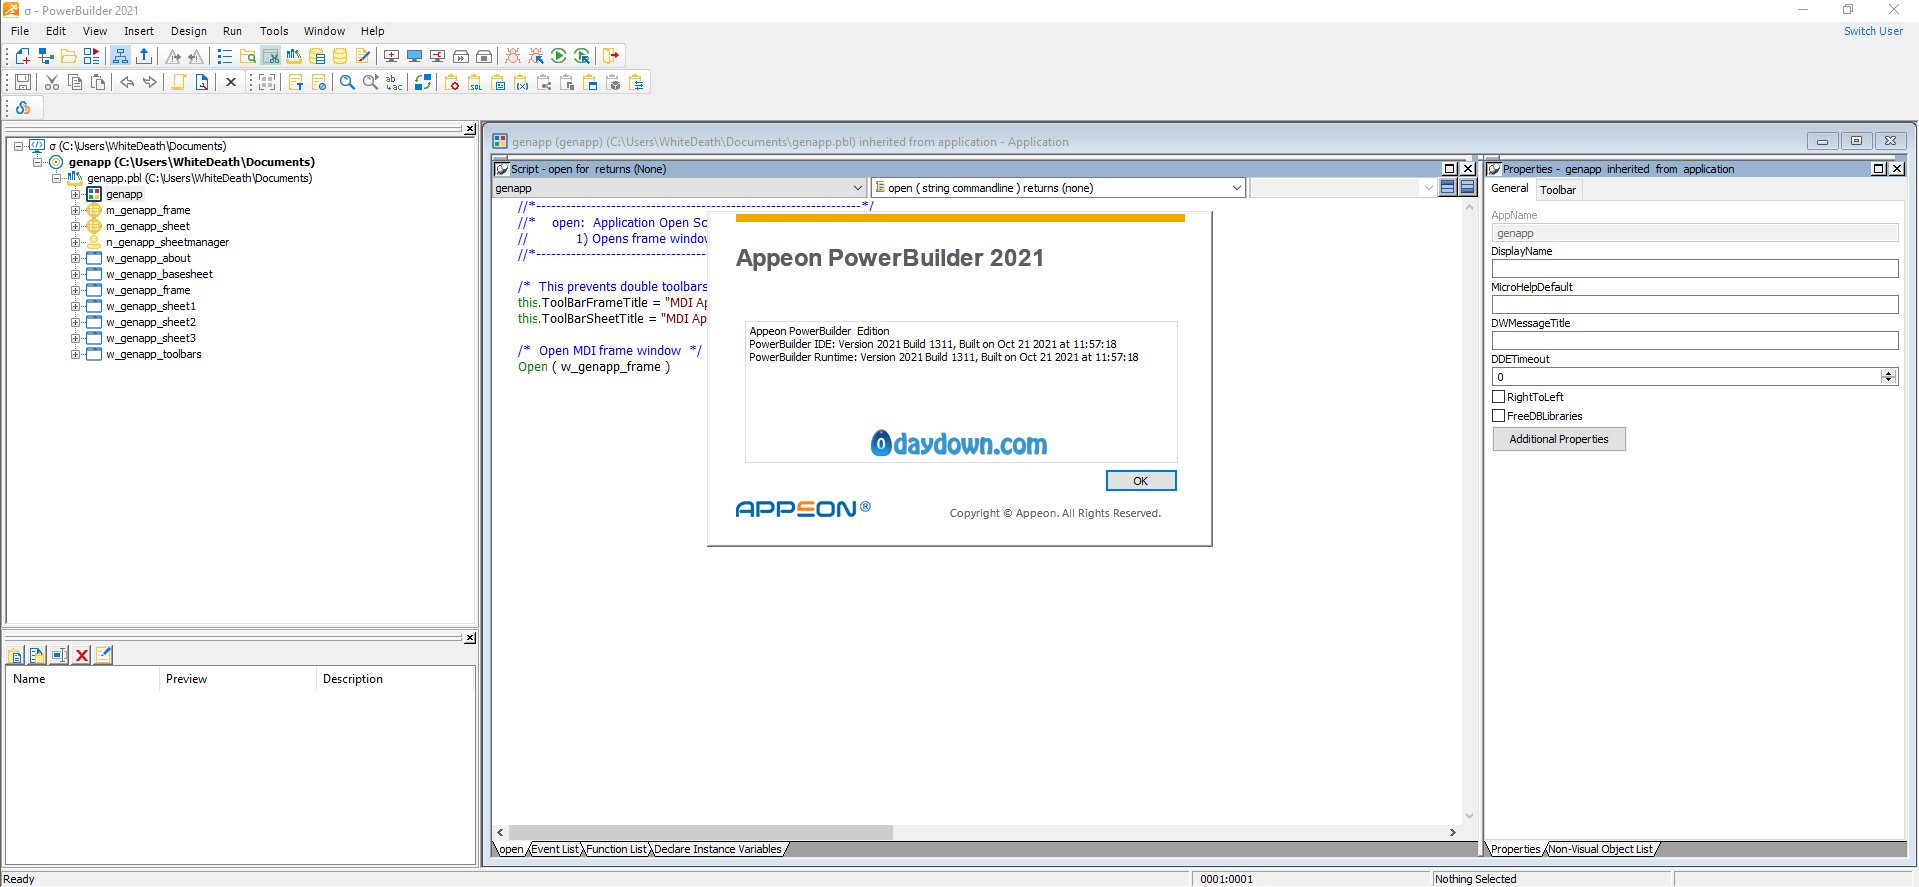This screenshot has height=887, width=1919.
Task: Close the System Tree pane
Action: click(470, 129)
